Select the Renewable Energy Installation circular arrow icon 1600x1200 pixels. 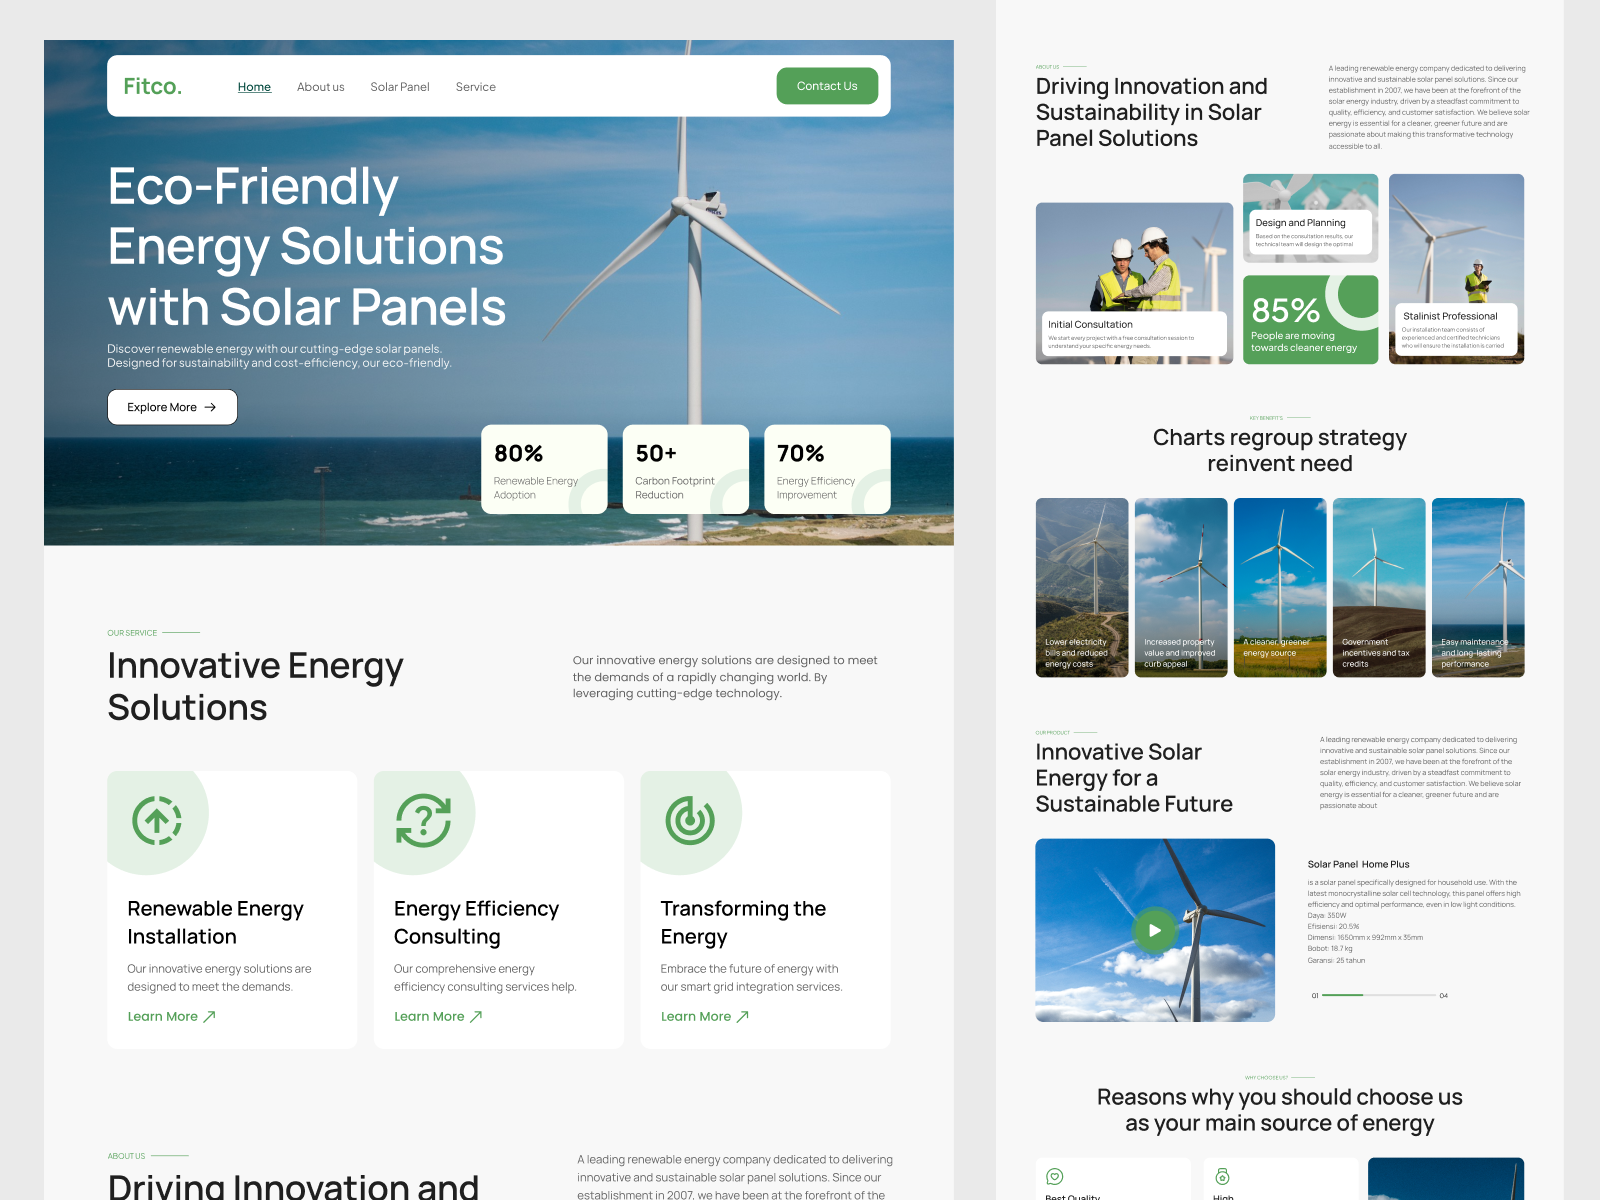[x=158, y=820]
